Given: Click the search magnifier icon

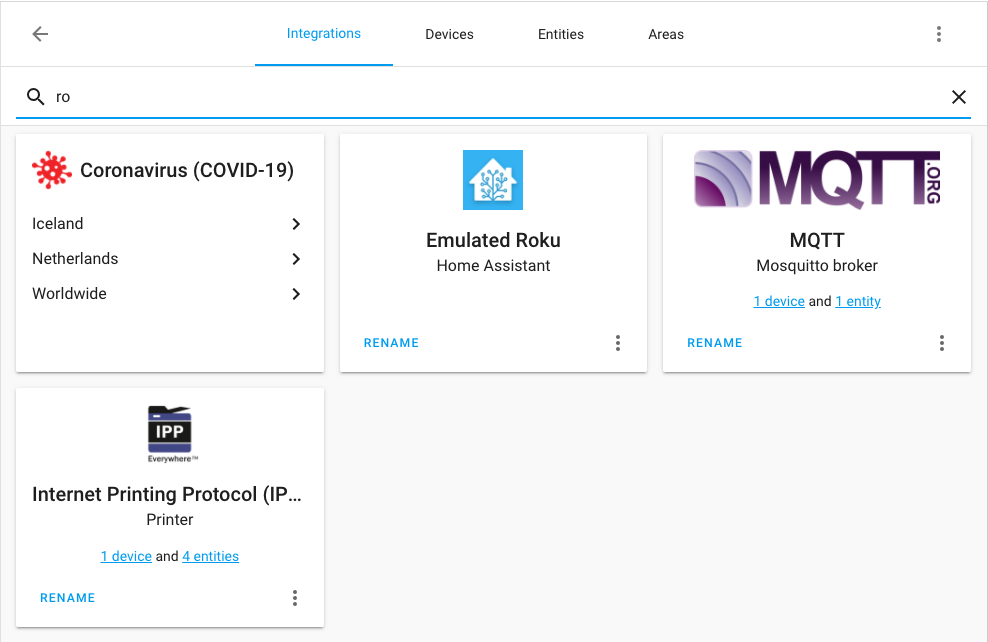Looking at the screenshot, I should click(x=35, y=97).
